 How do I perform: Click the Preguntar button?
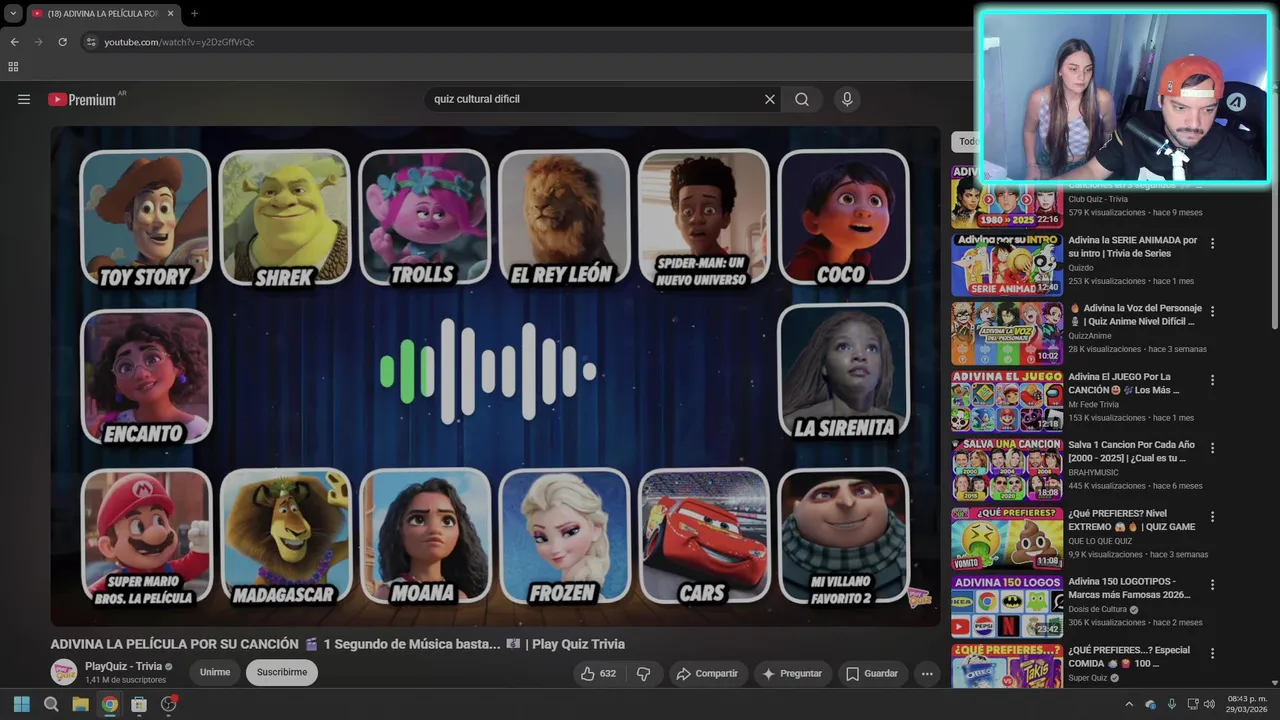click(791, 674)
